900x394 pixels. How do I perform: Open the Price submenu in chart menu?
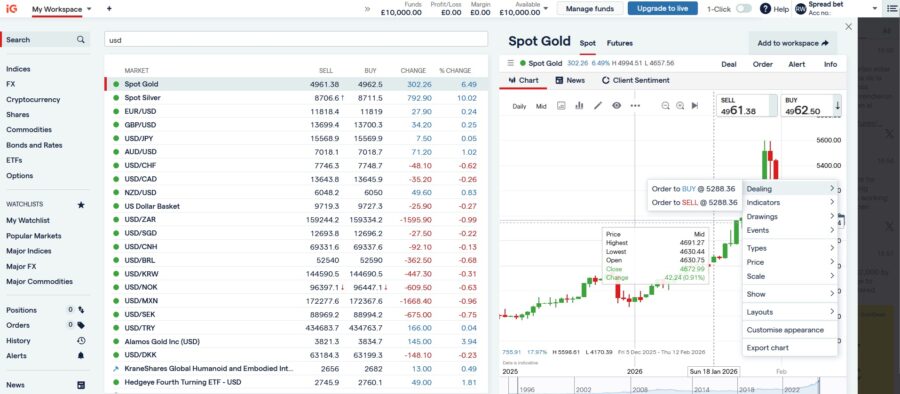tap(790, 262)
